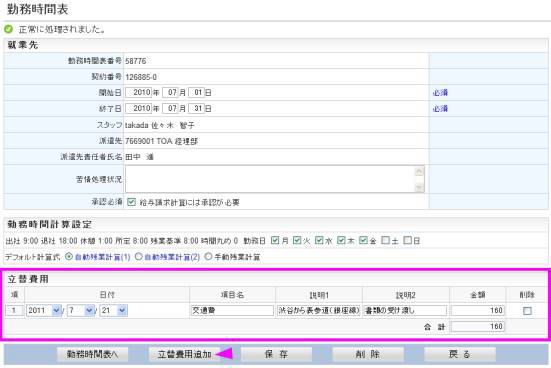
Task: Enable the 土 workday checkbox
Action: 385,240
